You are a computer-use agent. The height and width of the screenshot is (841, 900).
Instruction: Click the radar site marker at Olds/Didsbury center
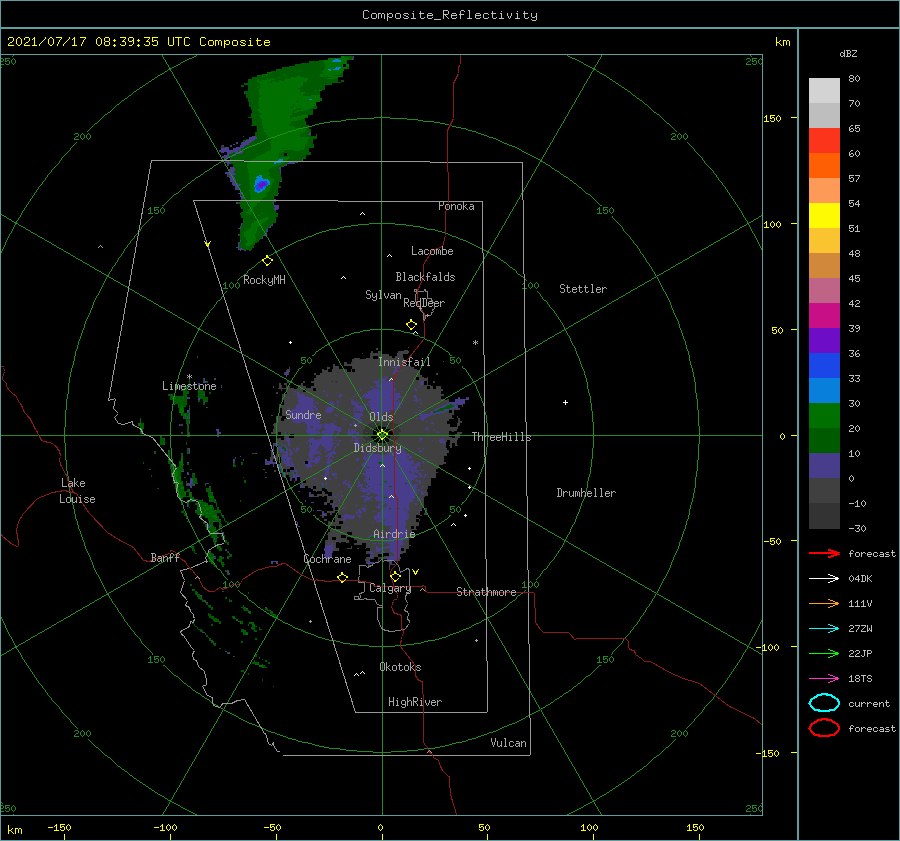382,435
